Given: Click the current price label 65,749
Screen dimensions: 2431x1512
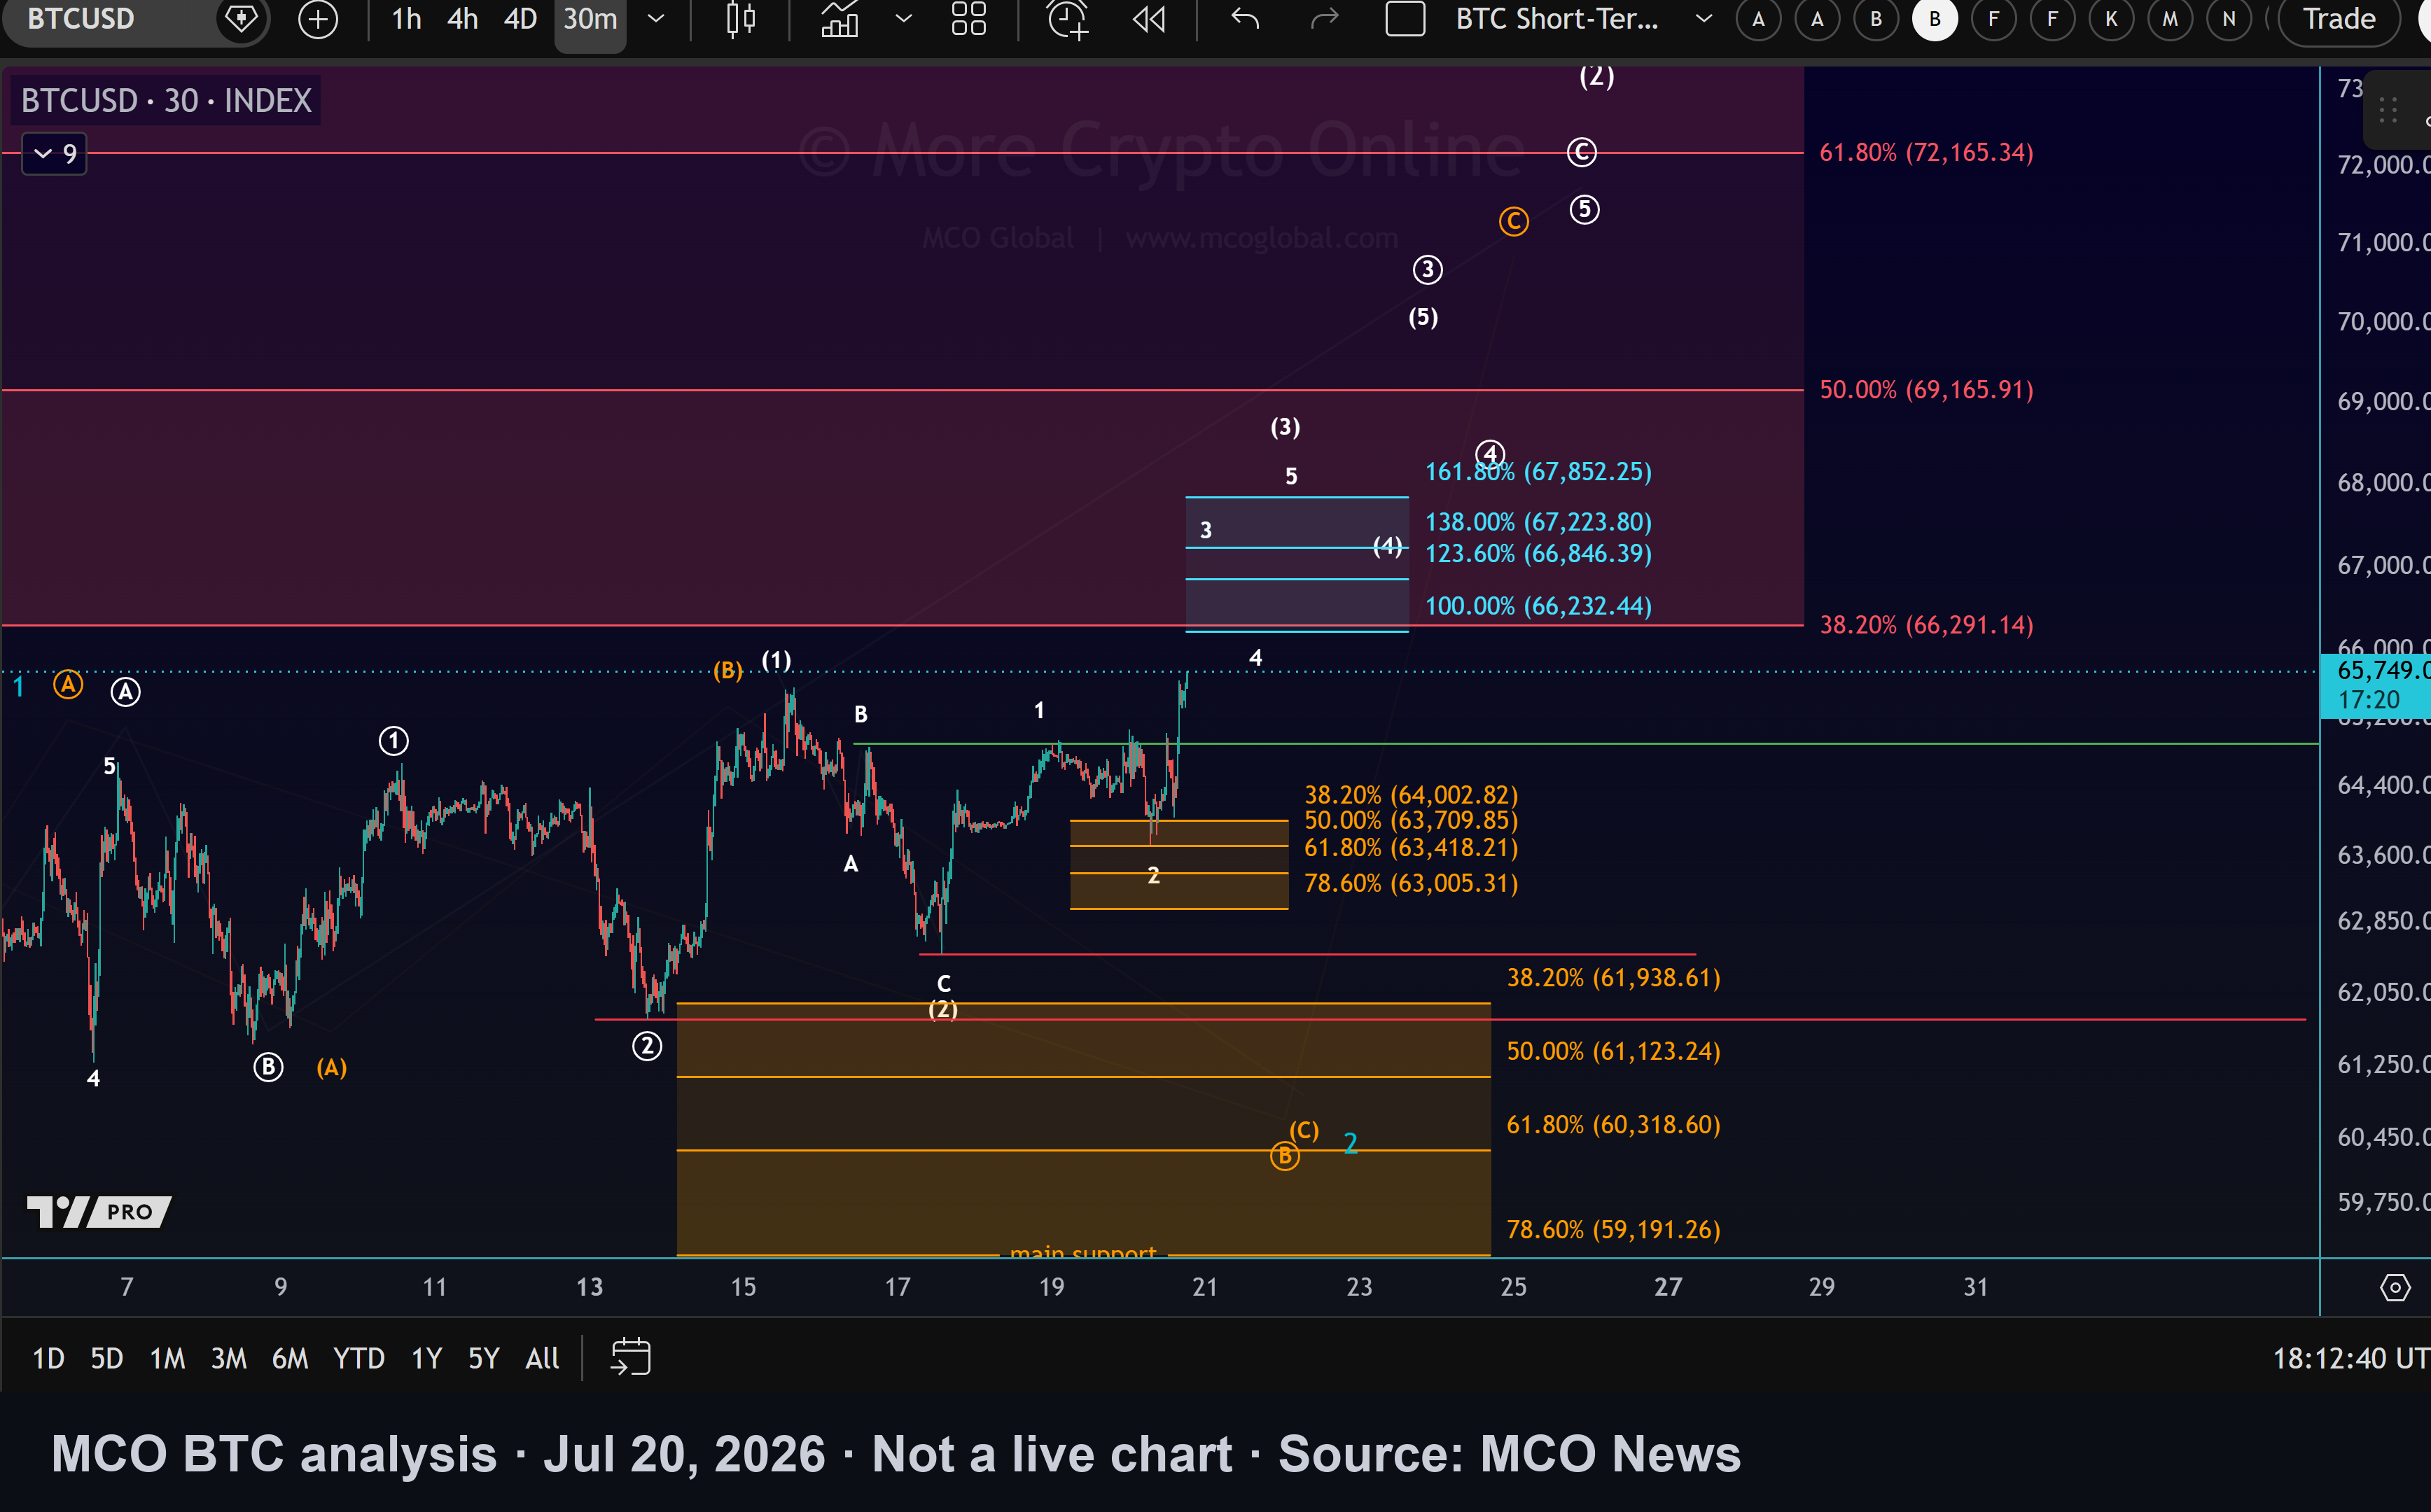Looking at the screenshot, I should tap(2376, 685).
